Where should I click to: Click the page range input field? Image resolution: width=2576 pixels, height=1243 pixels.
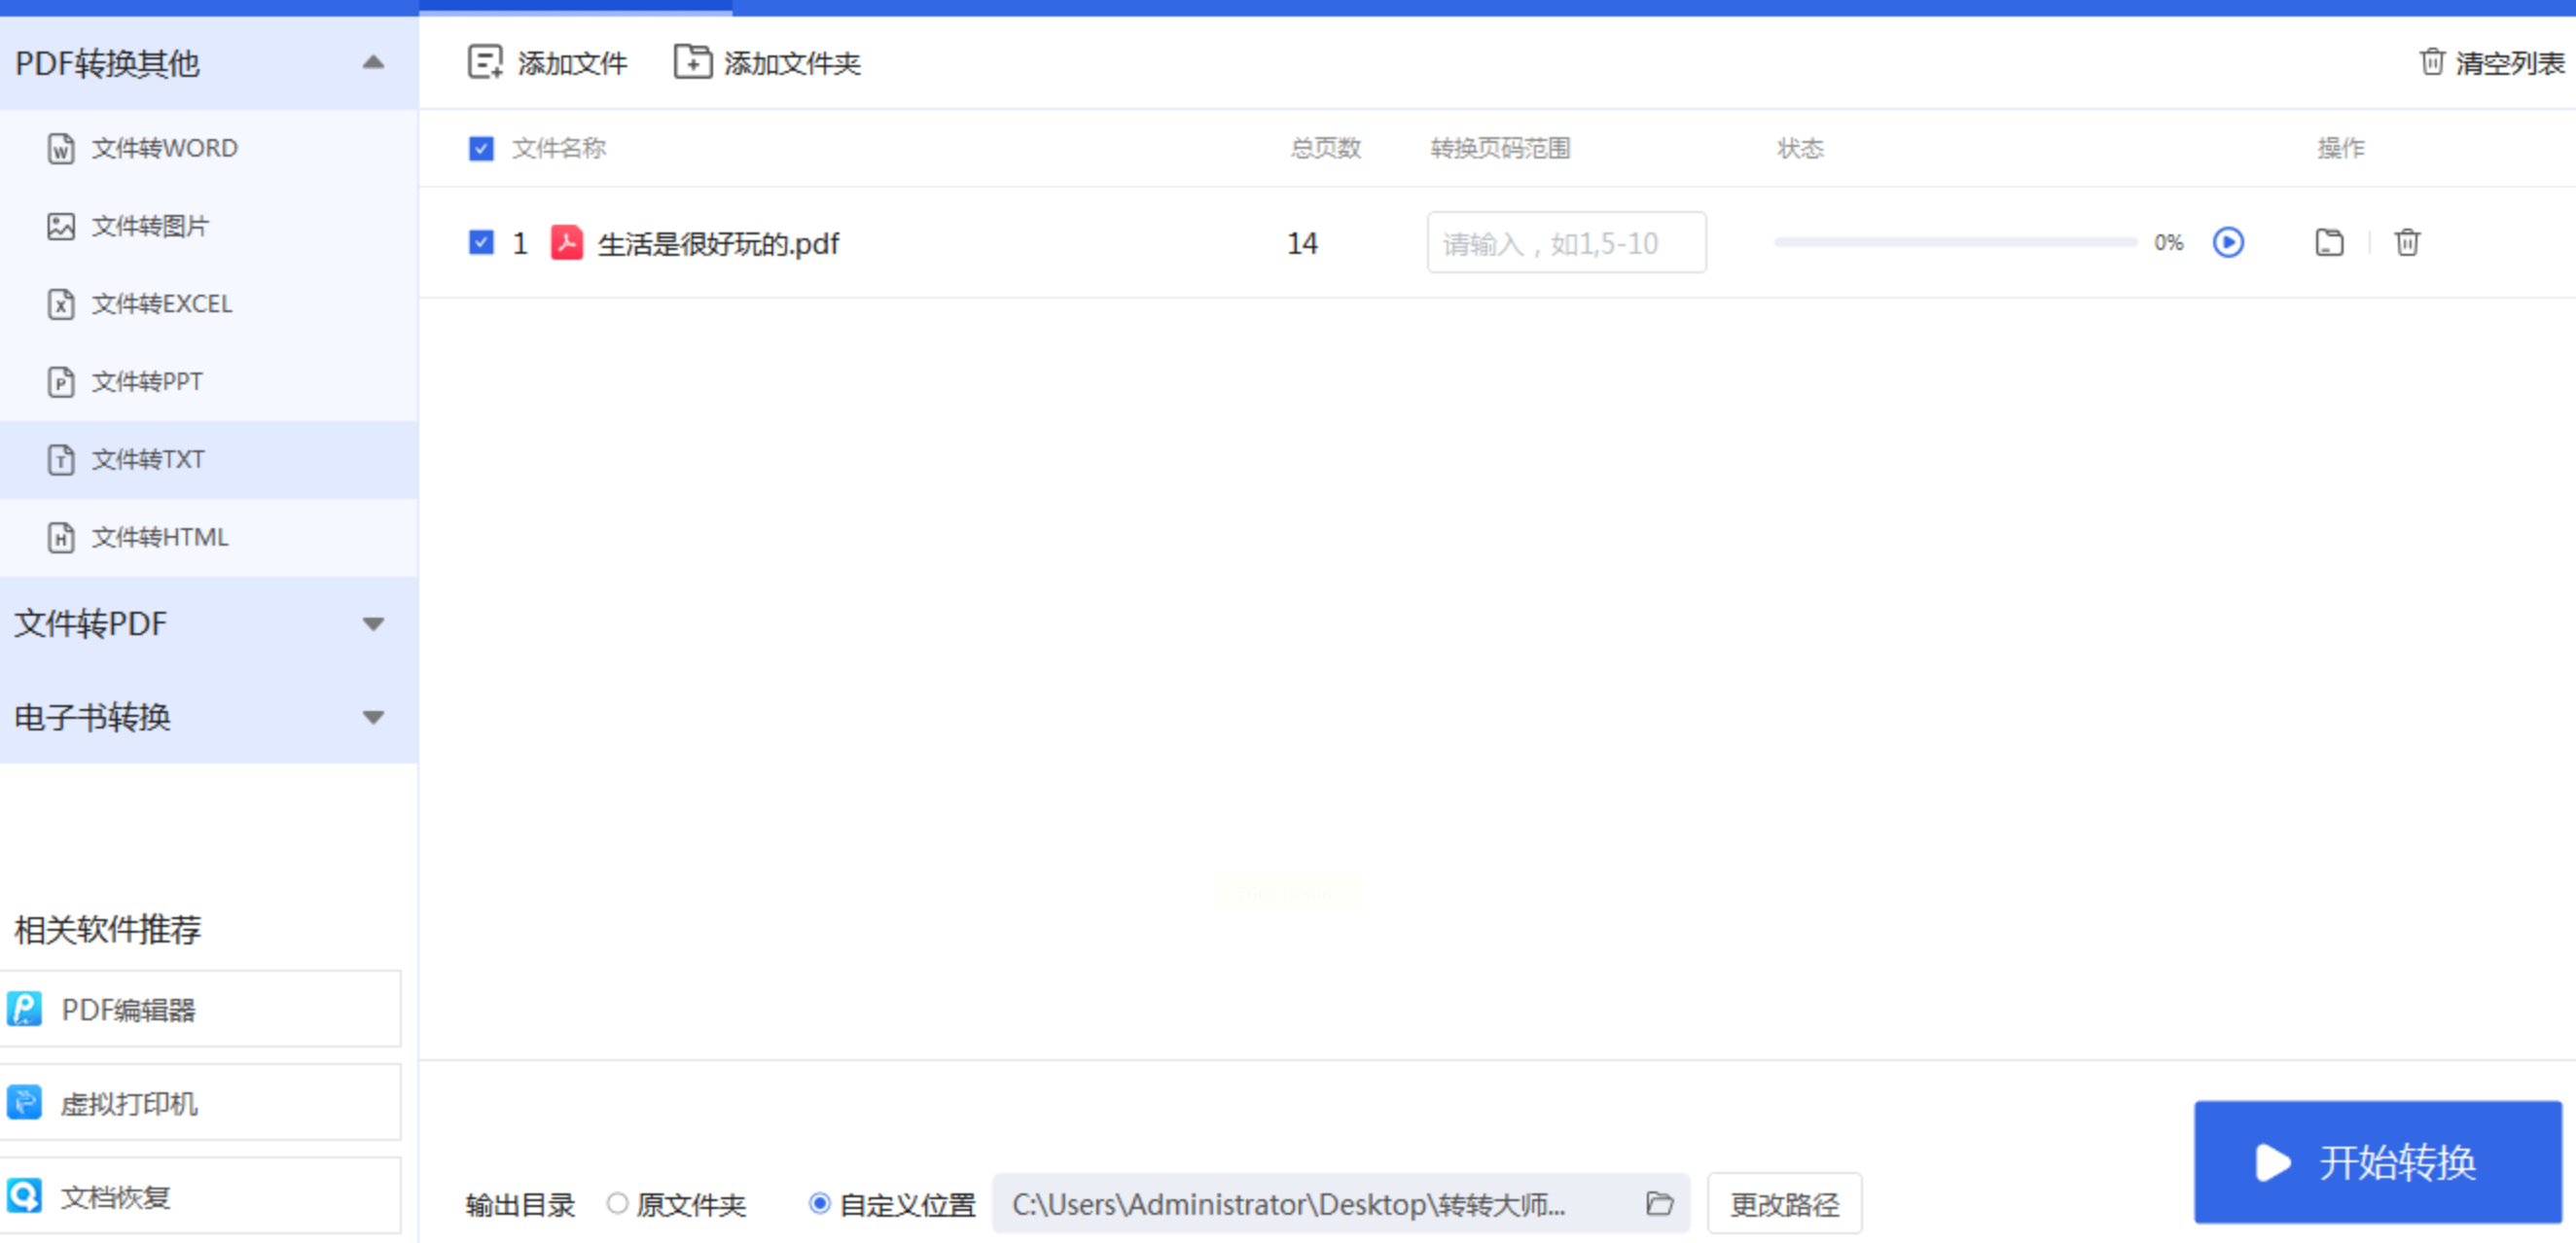[1566, 243]
